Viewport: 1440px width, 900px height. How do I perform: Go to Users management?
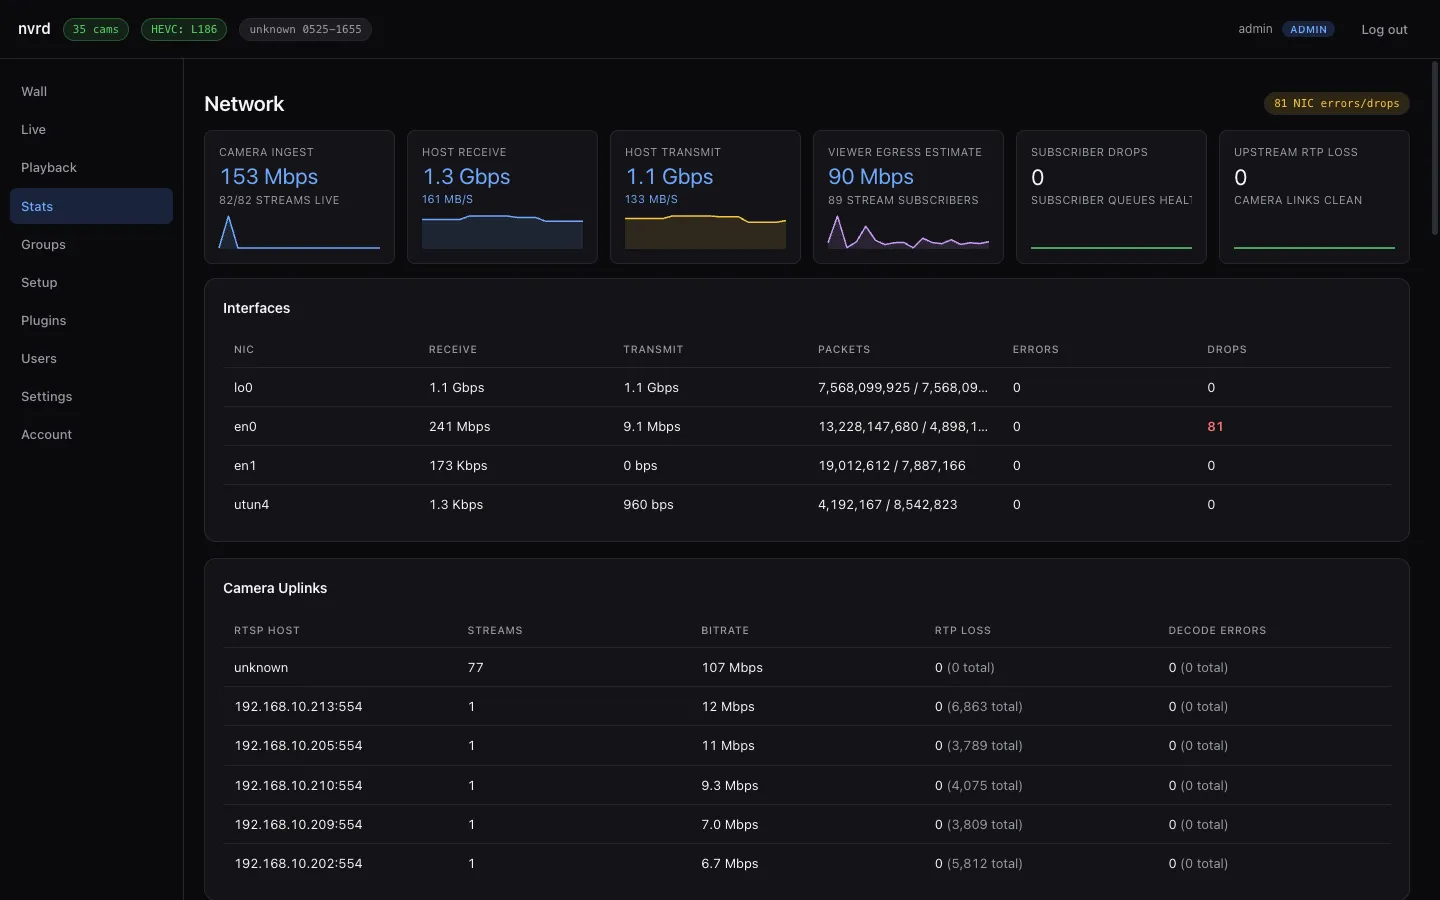pyautogui.click(x=91, y=358)
